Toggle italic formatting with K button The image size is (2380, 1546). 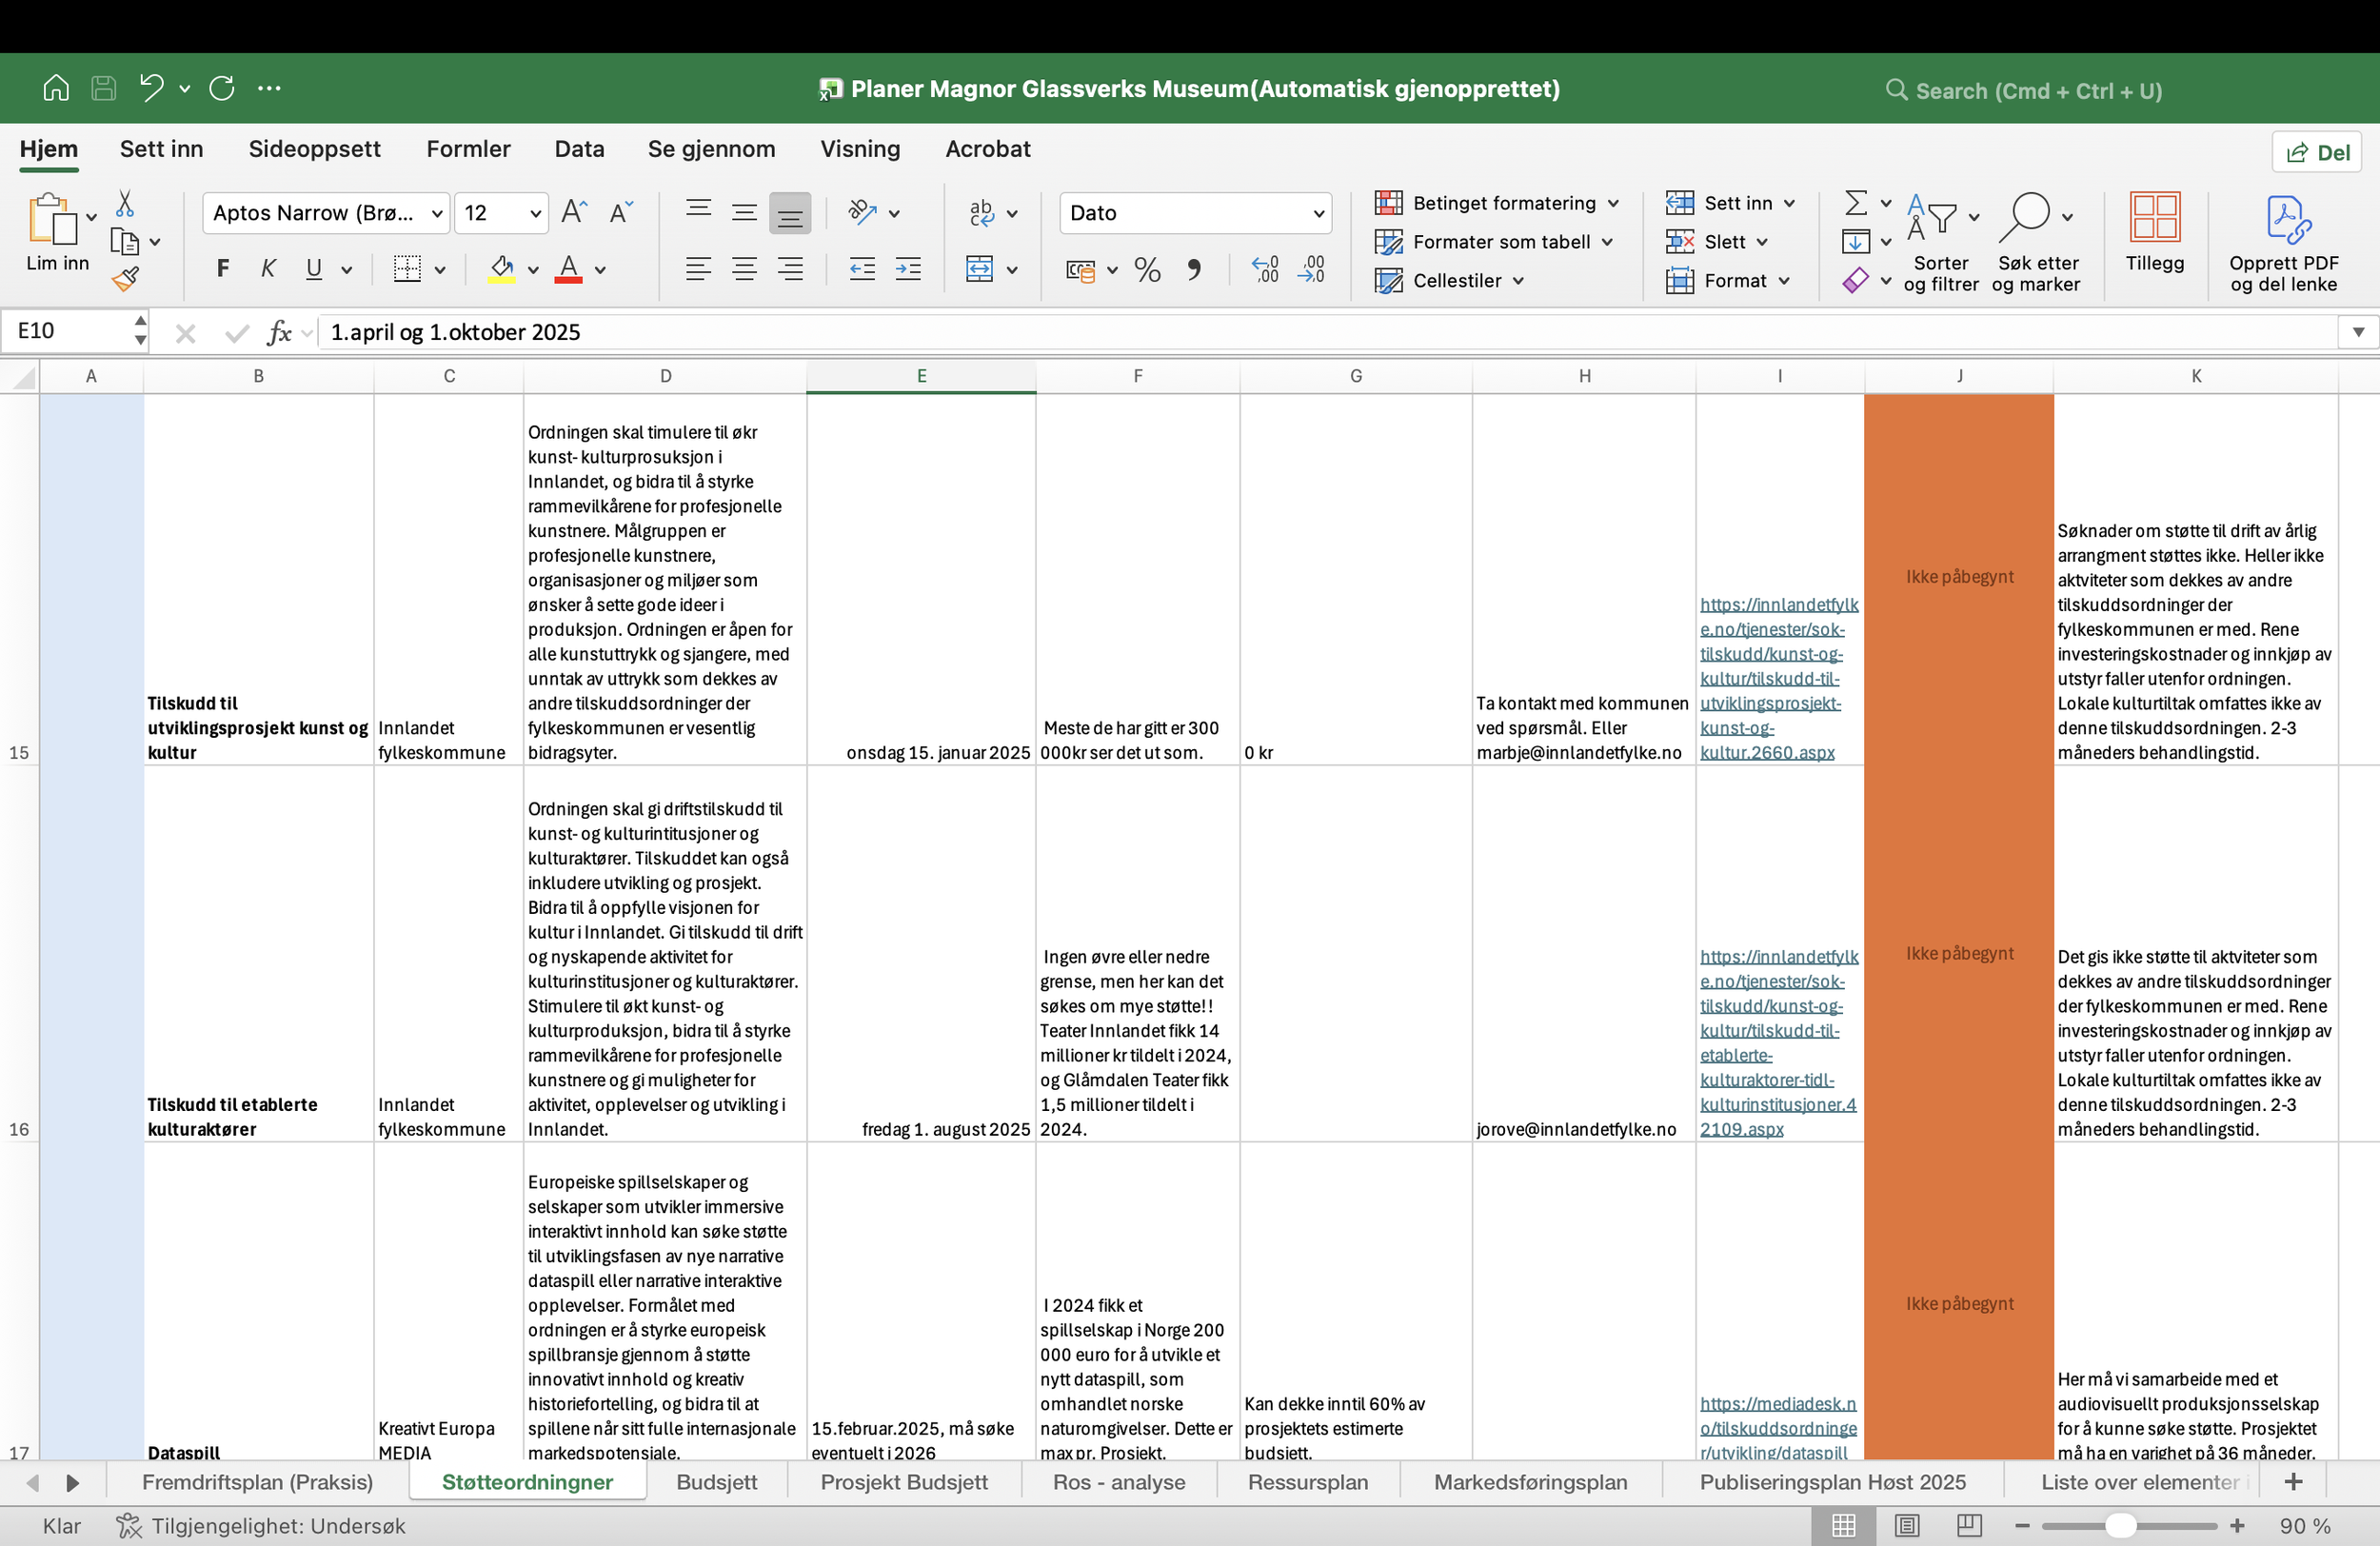click(268, 269)
